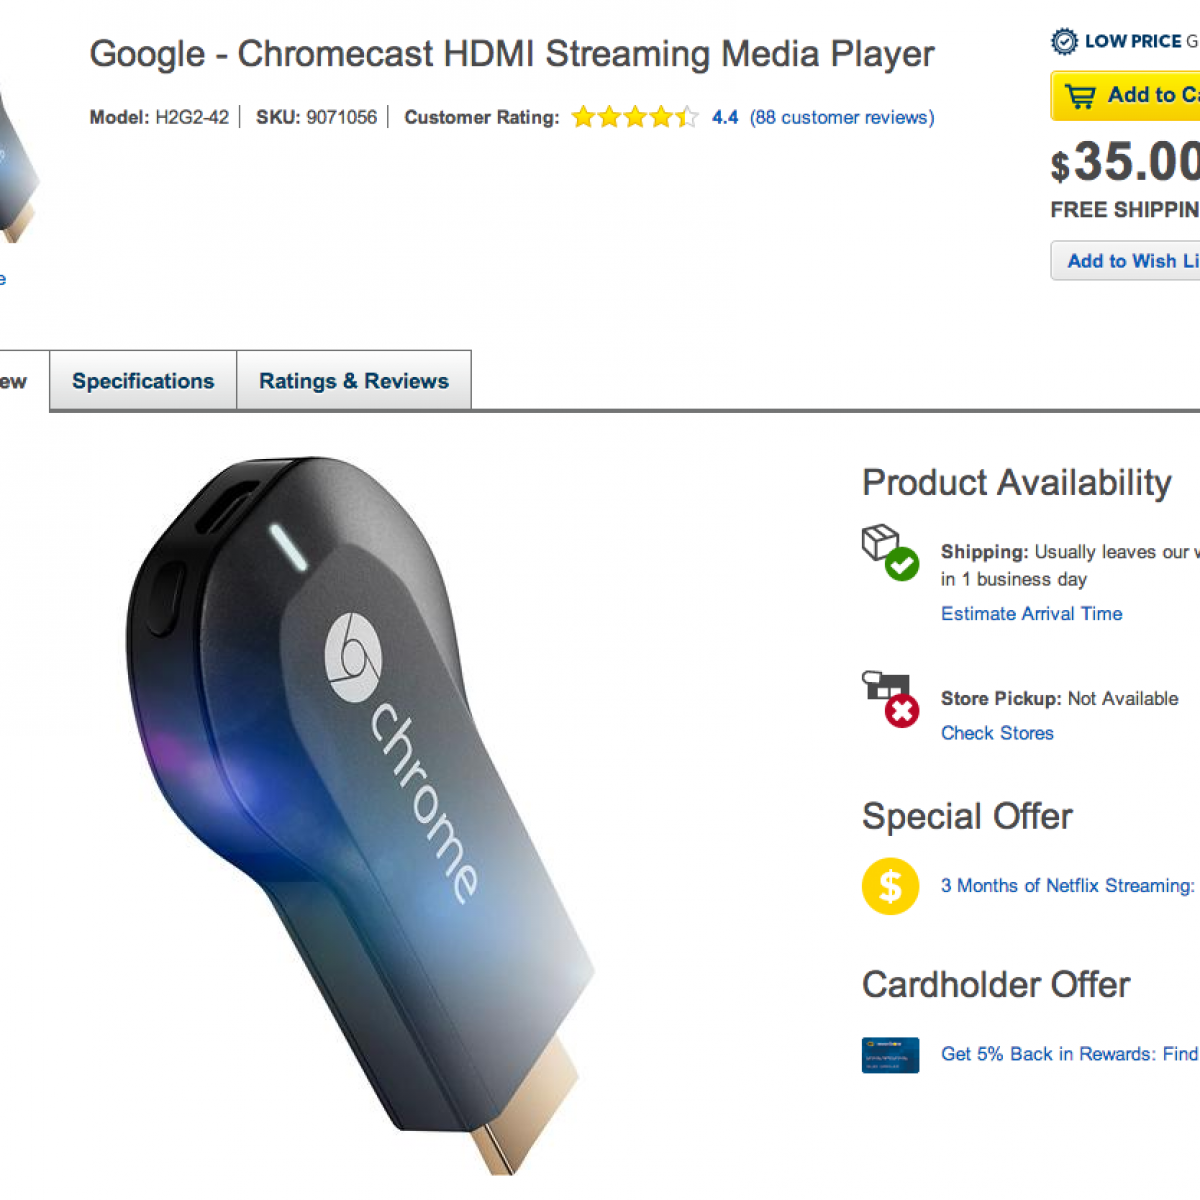Click the Check Stores link
Screen dimensions: 1200x1200
(997, 733)
